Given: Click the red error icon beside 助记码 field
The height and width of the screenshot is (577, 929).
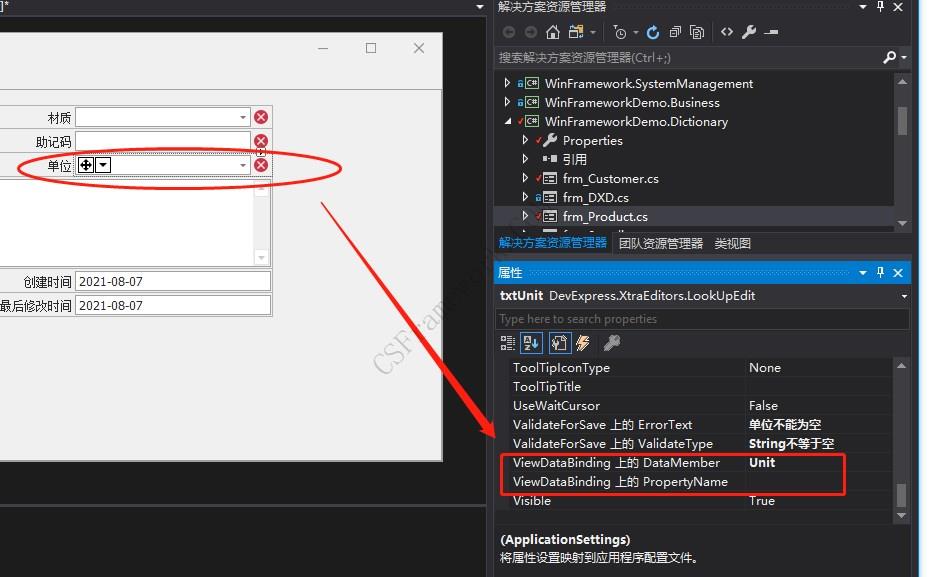Looking at the screenshot, I should pyautogui.click(x=261, y=140).
